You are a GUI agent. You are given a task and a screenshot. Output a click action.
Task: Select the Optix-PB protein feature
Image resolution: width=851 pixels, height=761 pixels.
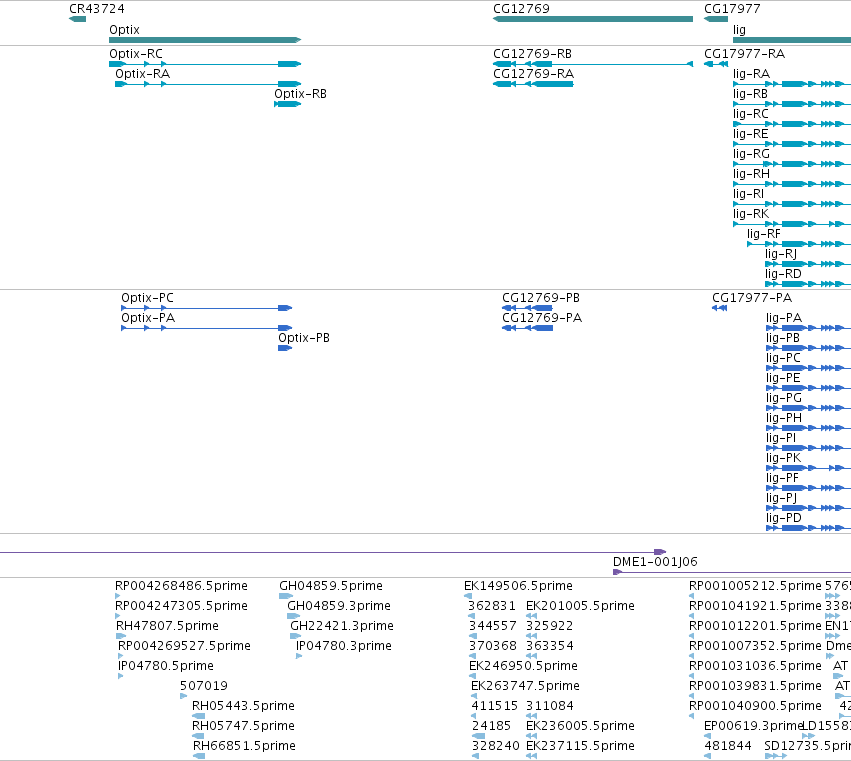(x=285, y=348)
